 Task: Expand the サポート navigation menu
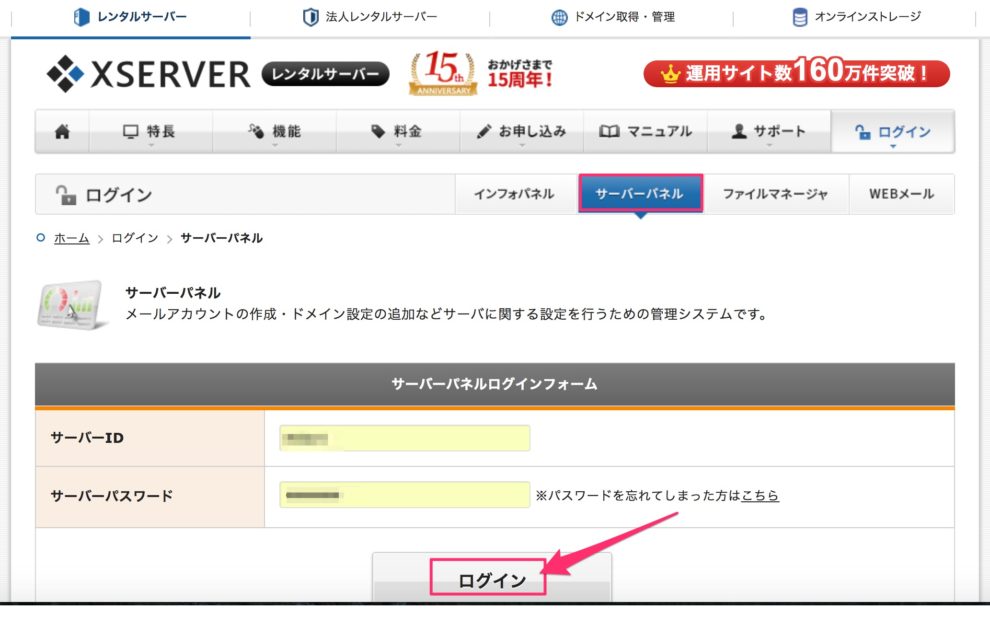coord(769,131)
